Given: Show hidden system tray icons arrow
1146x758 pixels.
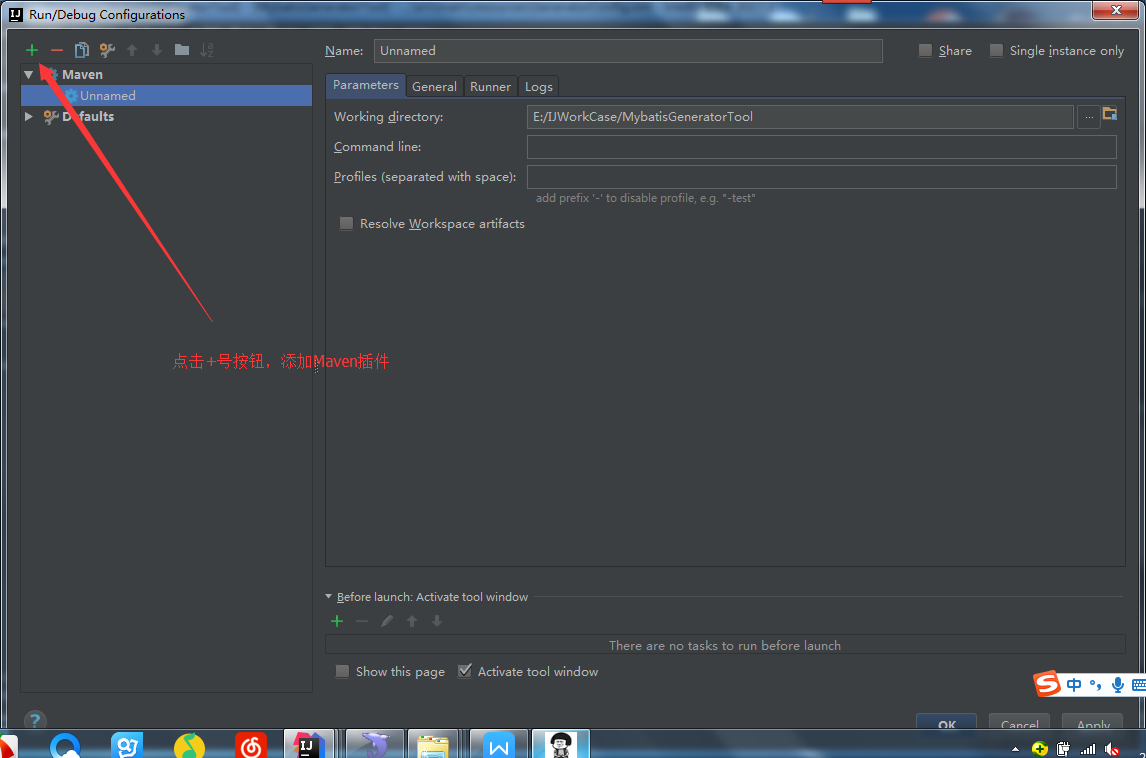Looking at the screenshot, I should click(x=1015, y=749).
